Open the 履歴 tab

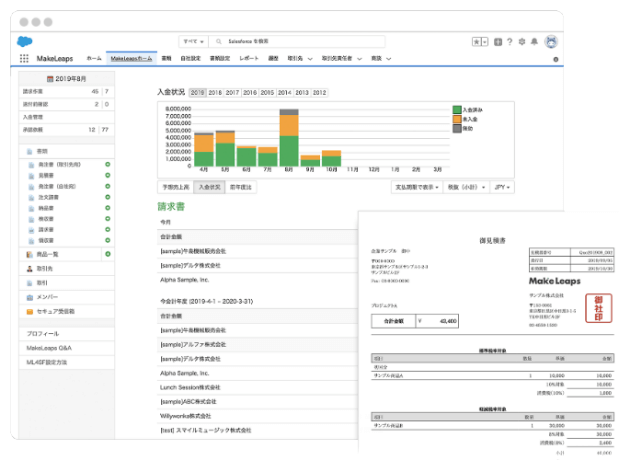pyautogui.click(x=273, y=58)
